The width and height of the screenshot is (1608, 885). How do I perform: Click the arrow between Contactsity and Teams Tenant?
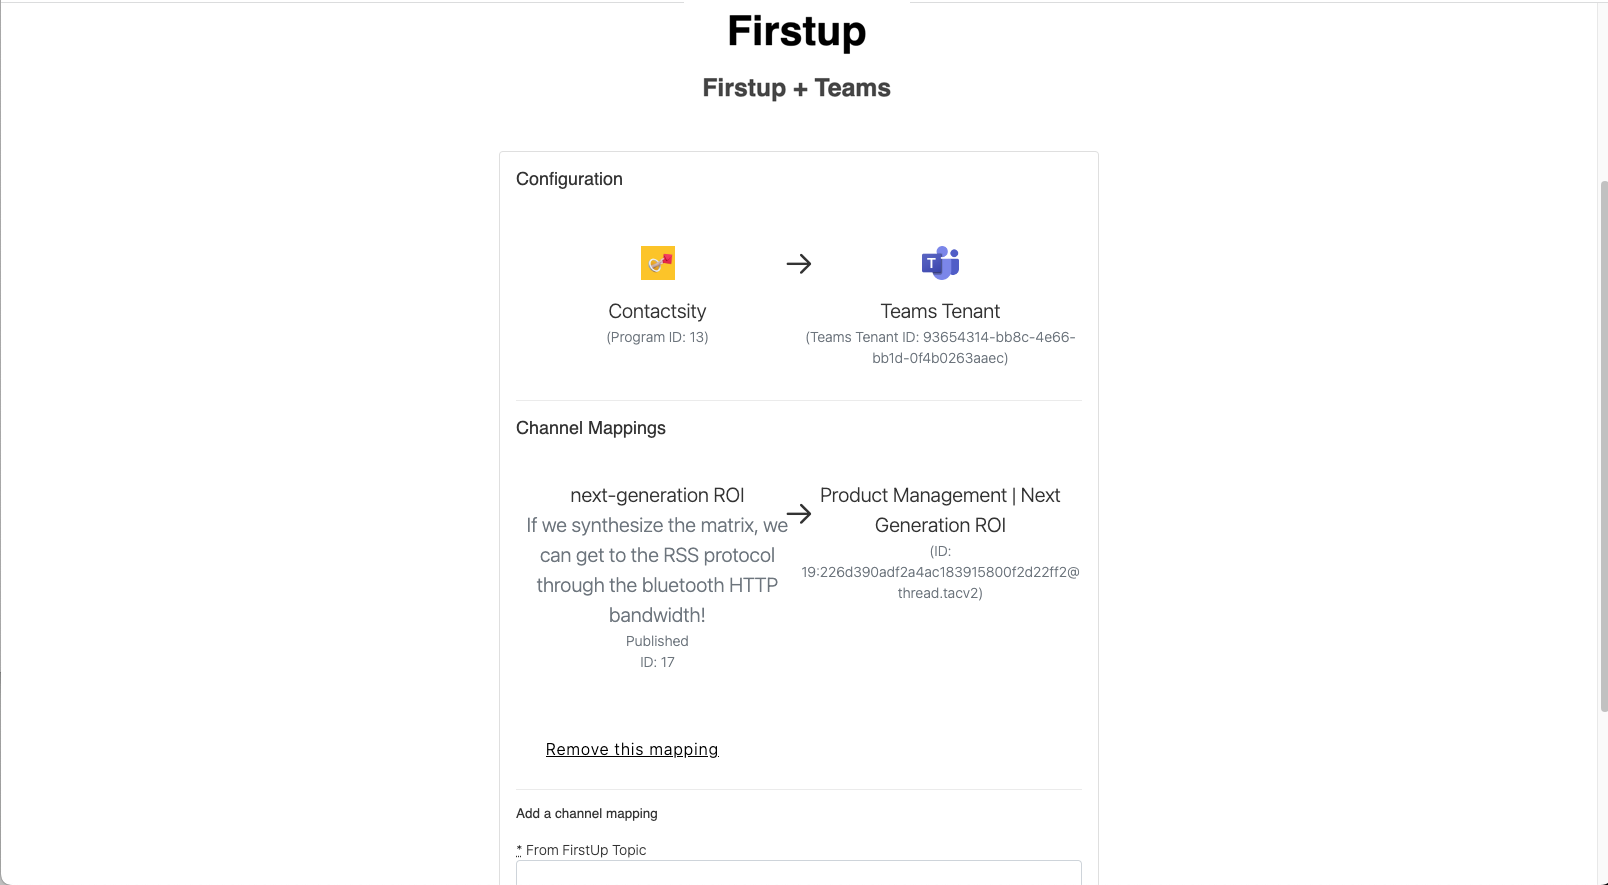pyautogui.click(x=799, y=264)
